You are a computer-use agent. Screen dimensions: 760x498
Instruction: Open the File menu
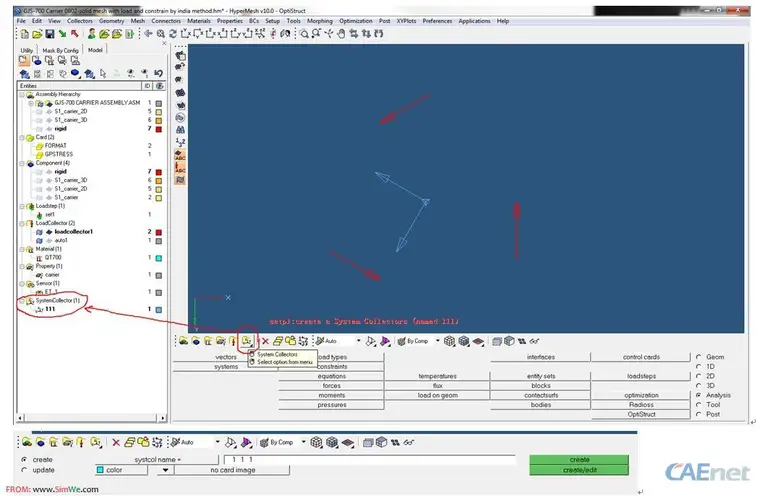click(21, 21)
